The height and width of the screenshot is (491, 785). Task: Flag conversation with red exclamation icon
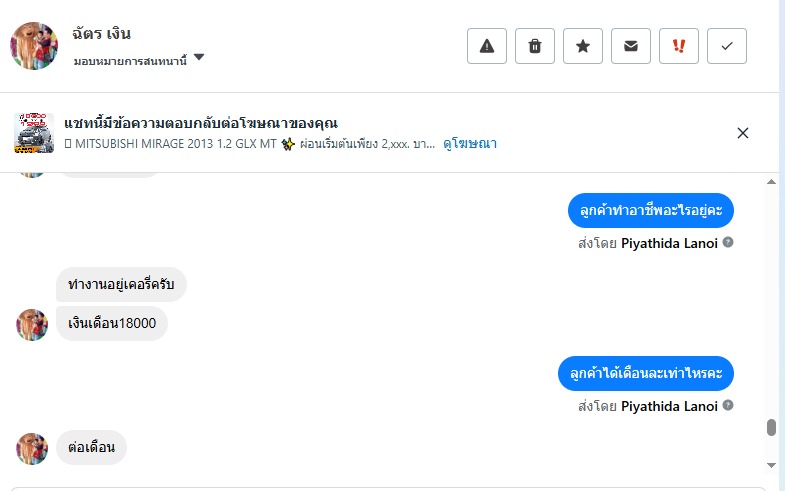679,46
